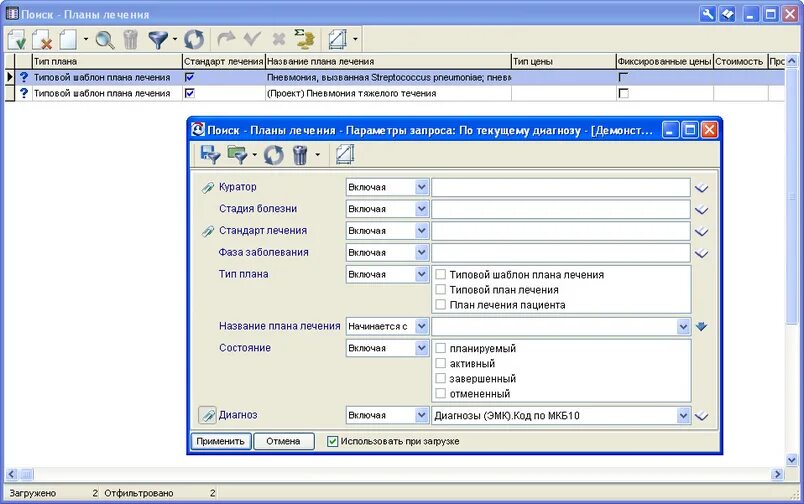Check the Типовой план лечения option
Screen dimensions: 804x504
click(x=440, y=290)
